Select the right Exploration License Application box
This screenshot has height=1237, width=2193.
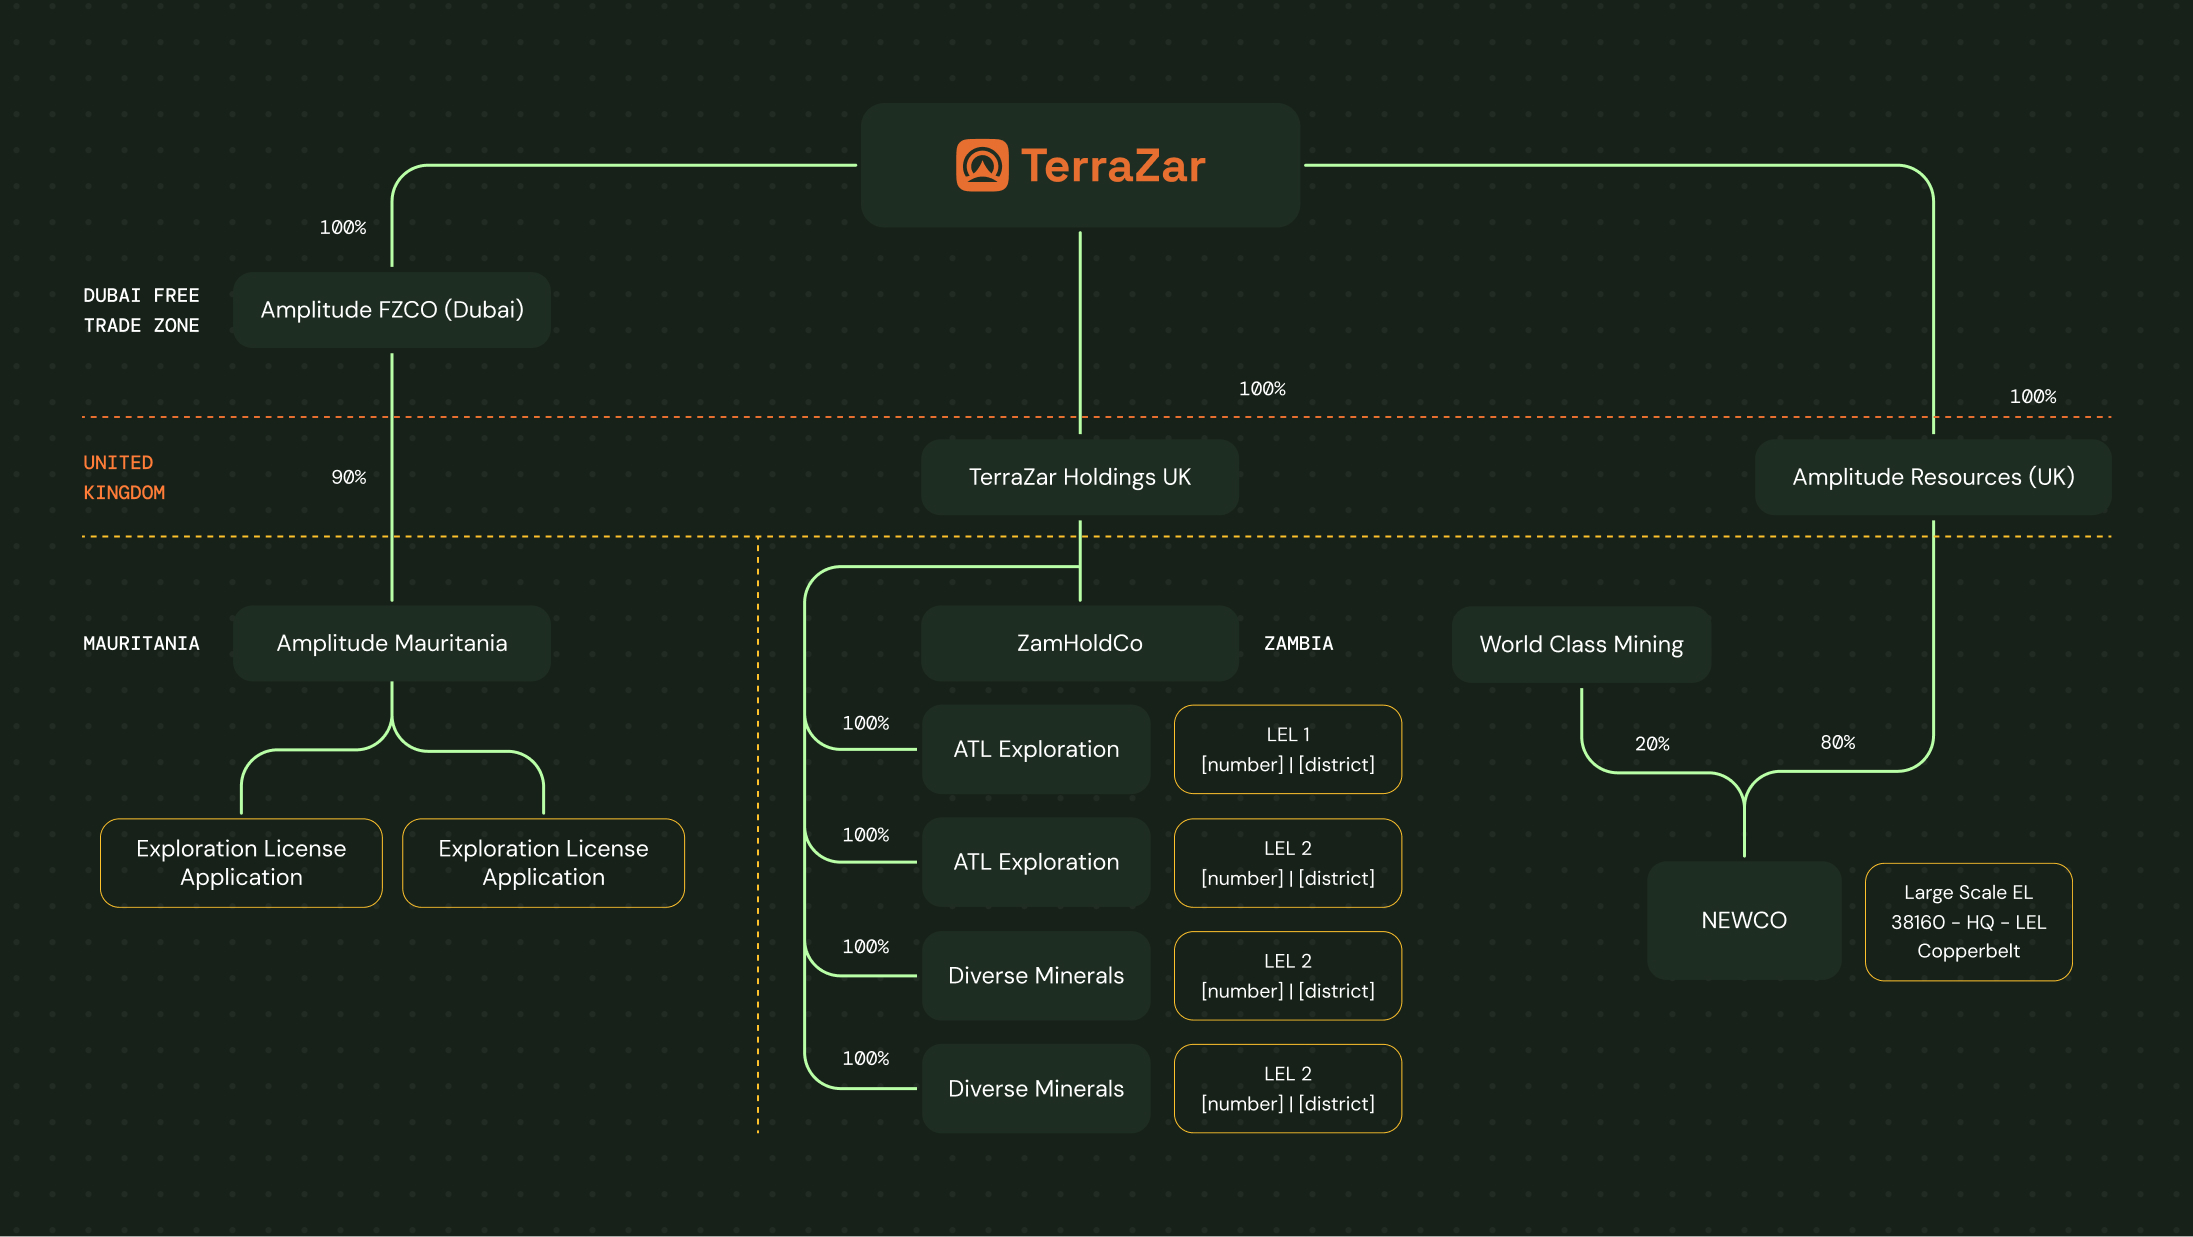[543, 862]
